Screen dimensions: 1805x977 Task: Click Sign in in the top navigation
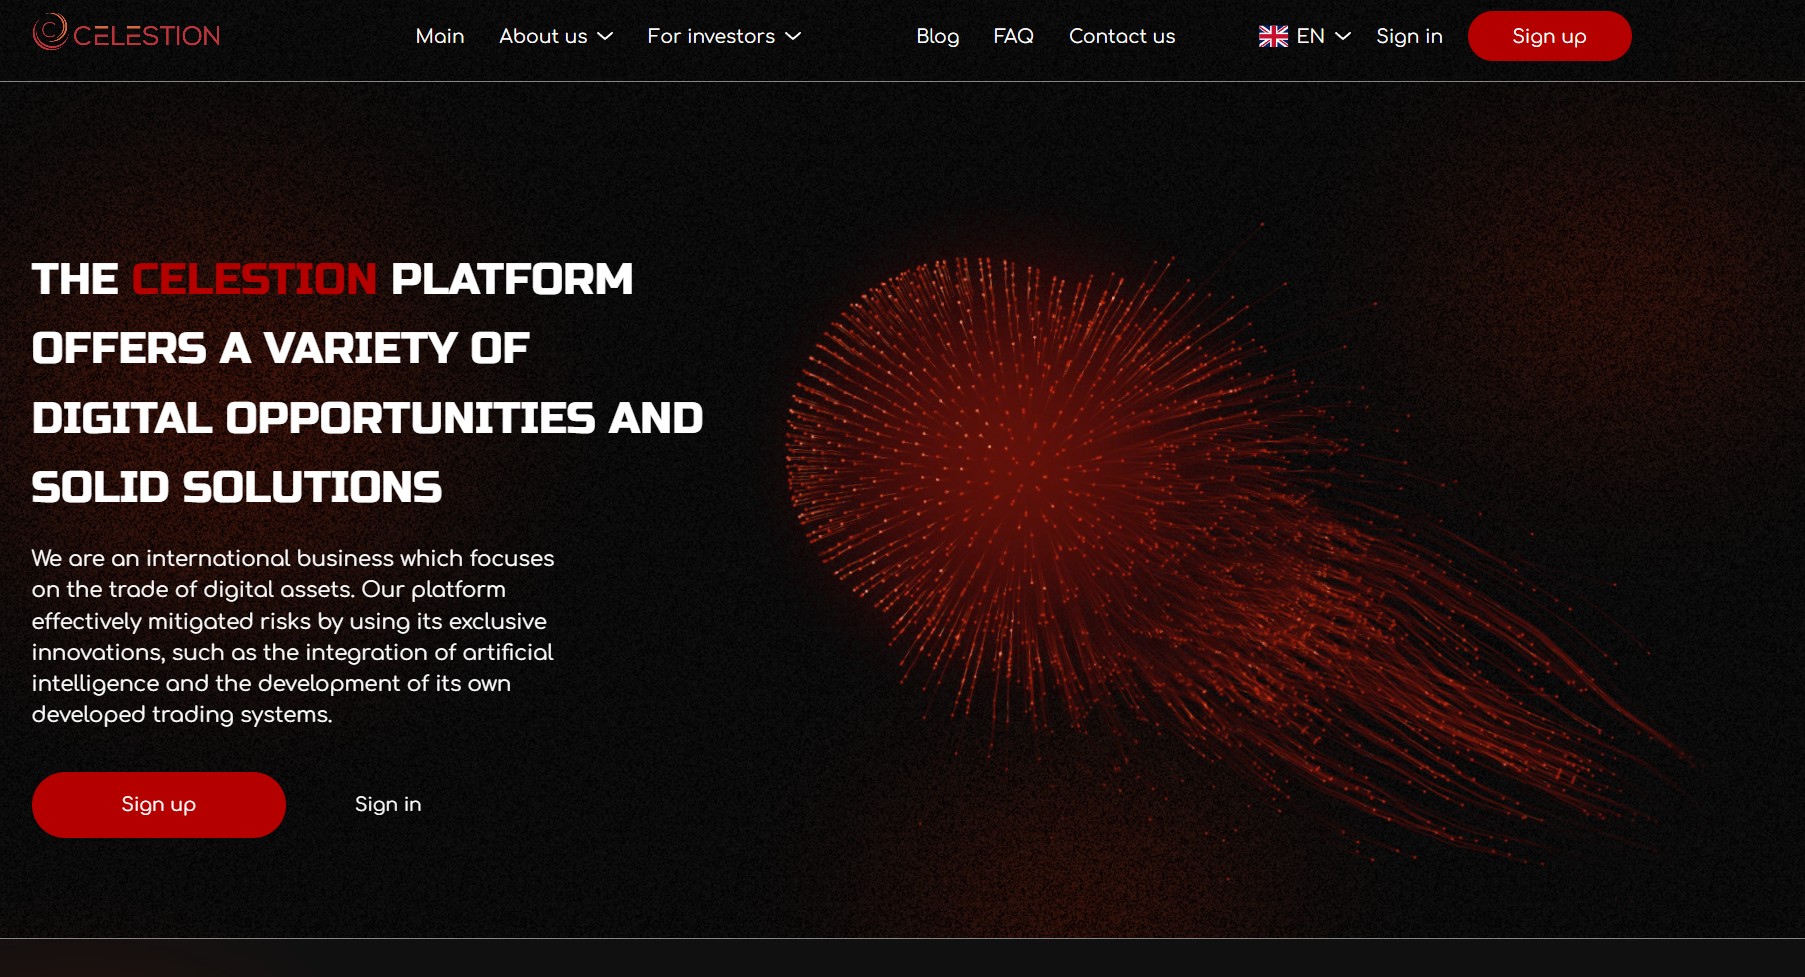(x=1408, y=37)
